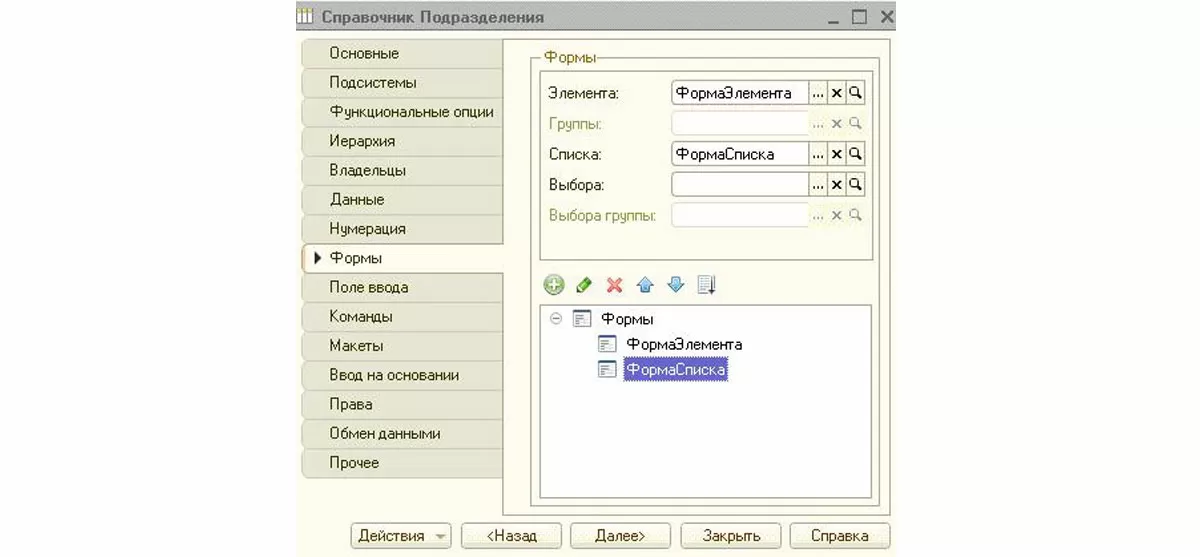
Task: Collapse the Формы tree node
Action: point(556,319)
